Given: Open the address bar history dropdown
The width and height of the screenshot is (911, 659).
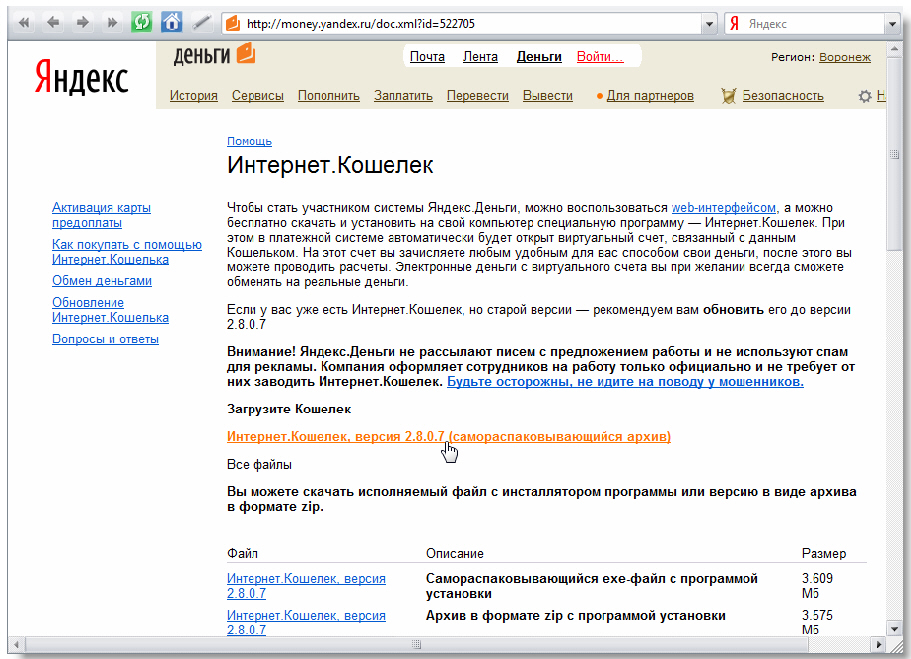Looking at the screenshot, I should point(710,23).
